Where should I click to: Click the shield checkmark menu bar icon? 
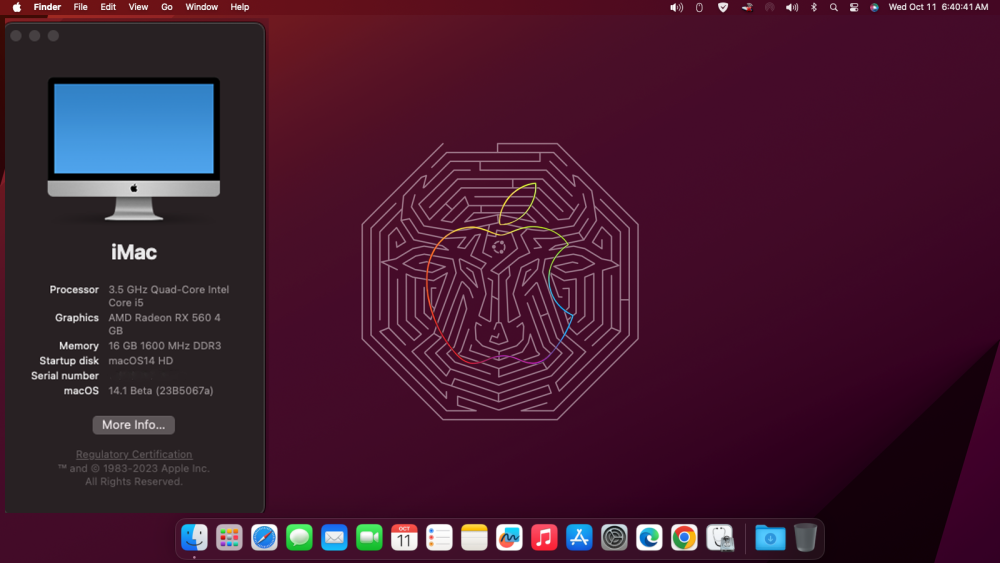[x=723, y=7]
